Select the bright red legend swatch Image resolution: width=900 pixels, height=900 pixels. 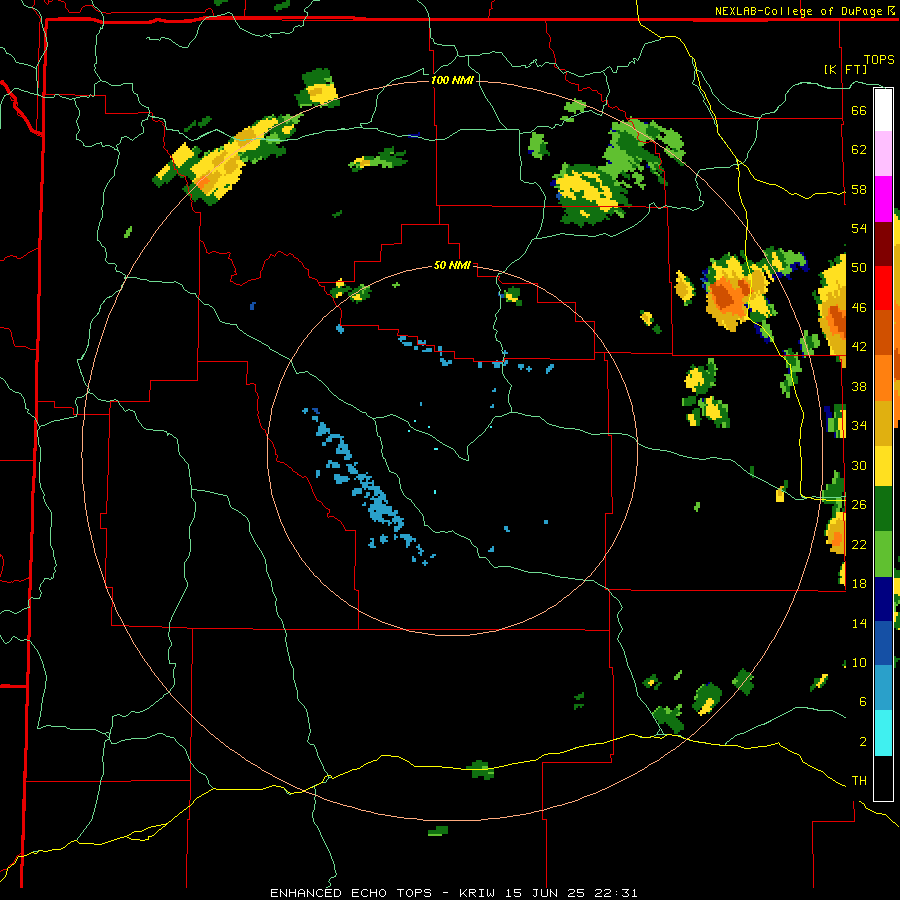pyautogui.click(x=883, y=288)
